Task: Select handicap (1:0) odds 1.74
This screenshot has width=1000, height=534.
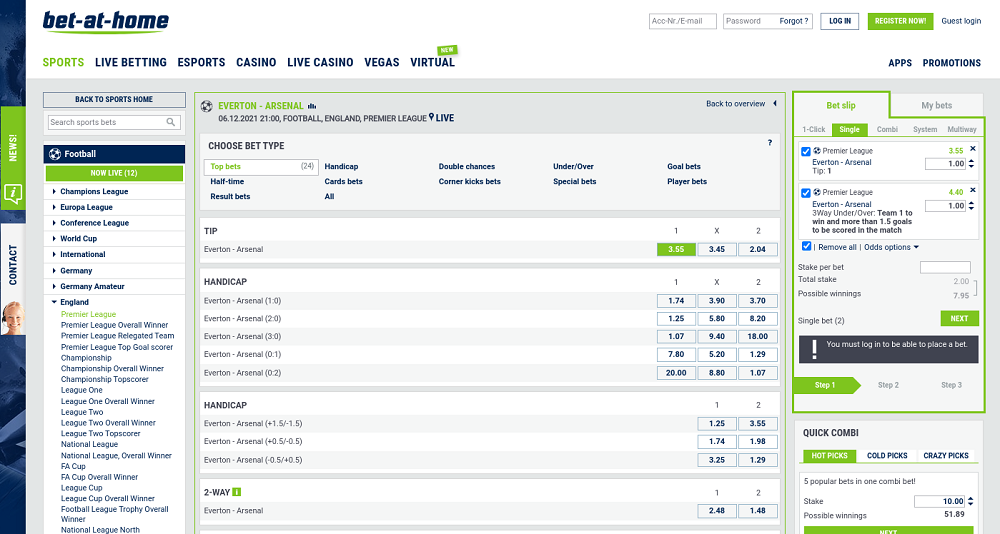Action: 676,300
